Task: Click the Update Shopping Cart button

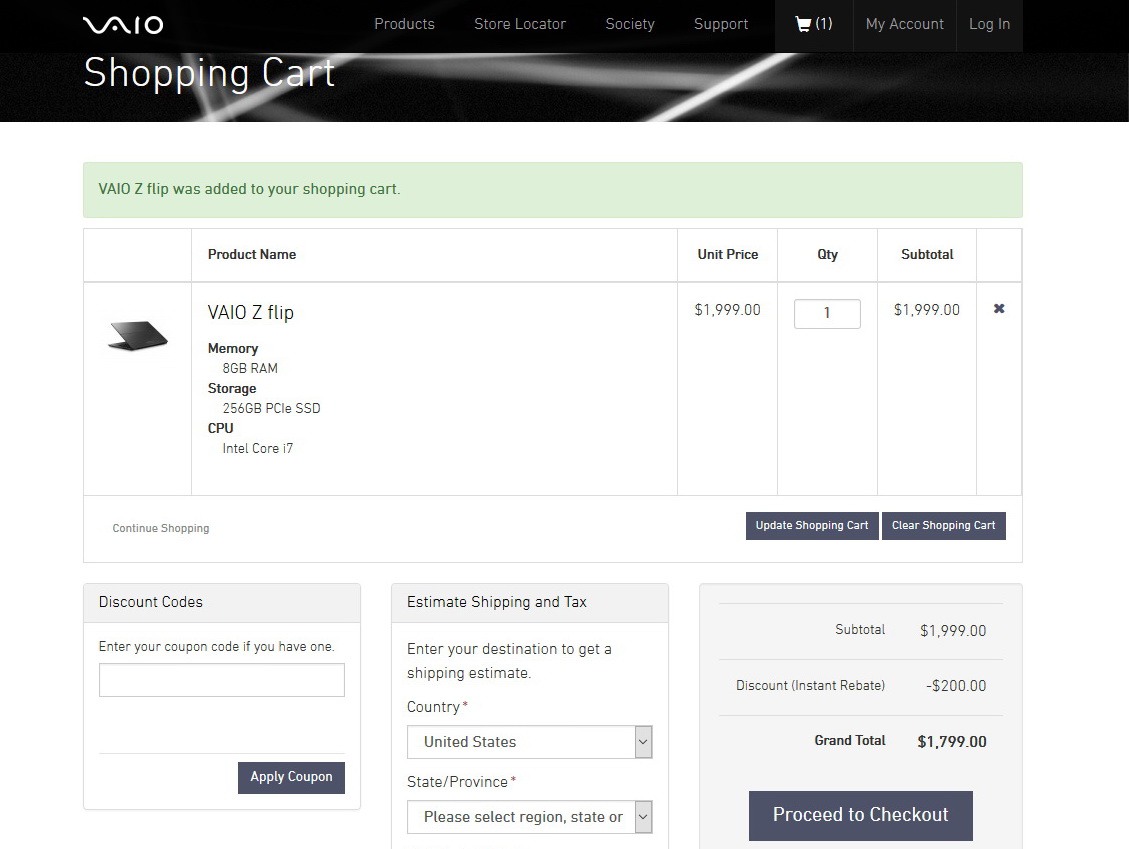Action: pyautogui.click(x=811, y=525)
